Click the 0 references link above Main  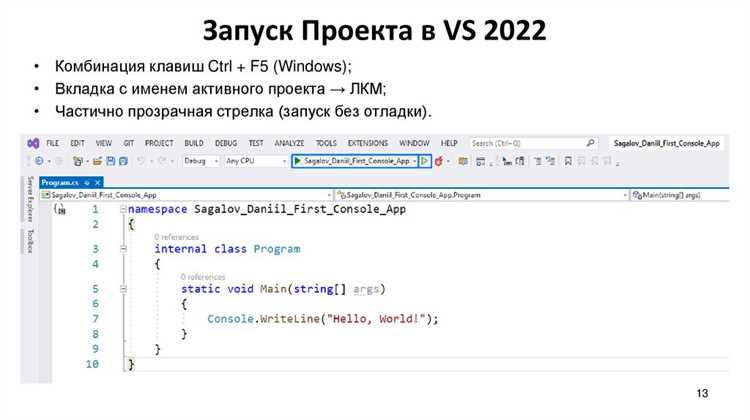click(202, 277)
